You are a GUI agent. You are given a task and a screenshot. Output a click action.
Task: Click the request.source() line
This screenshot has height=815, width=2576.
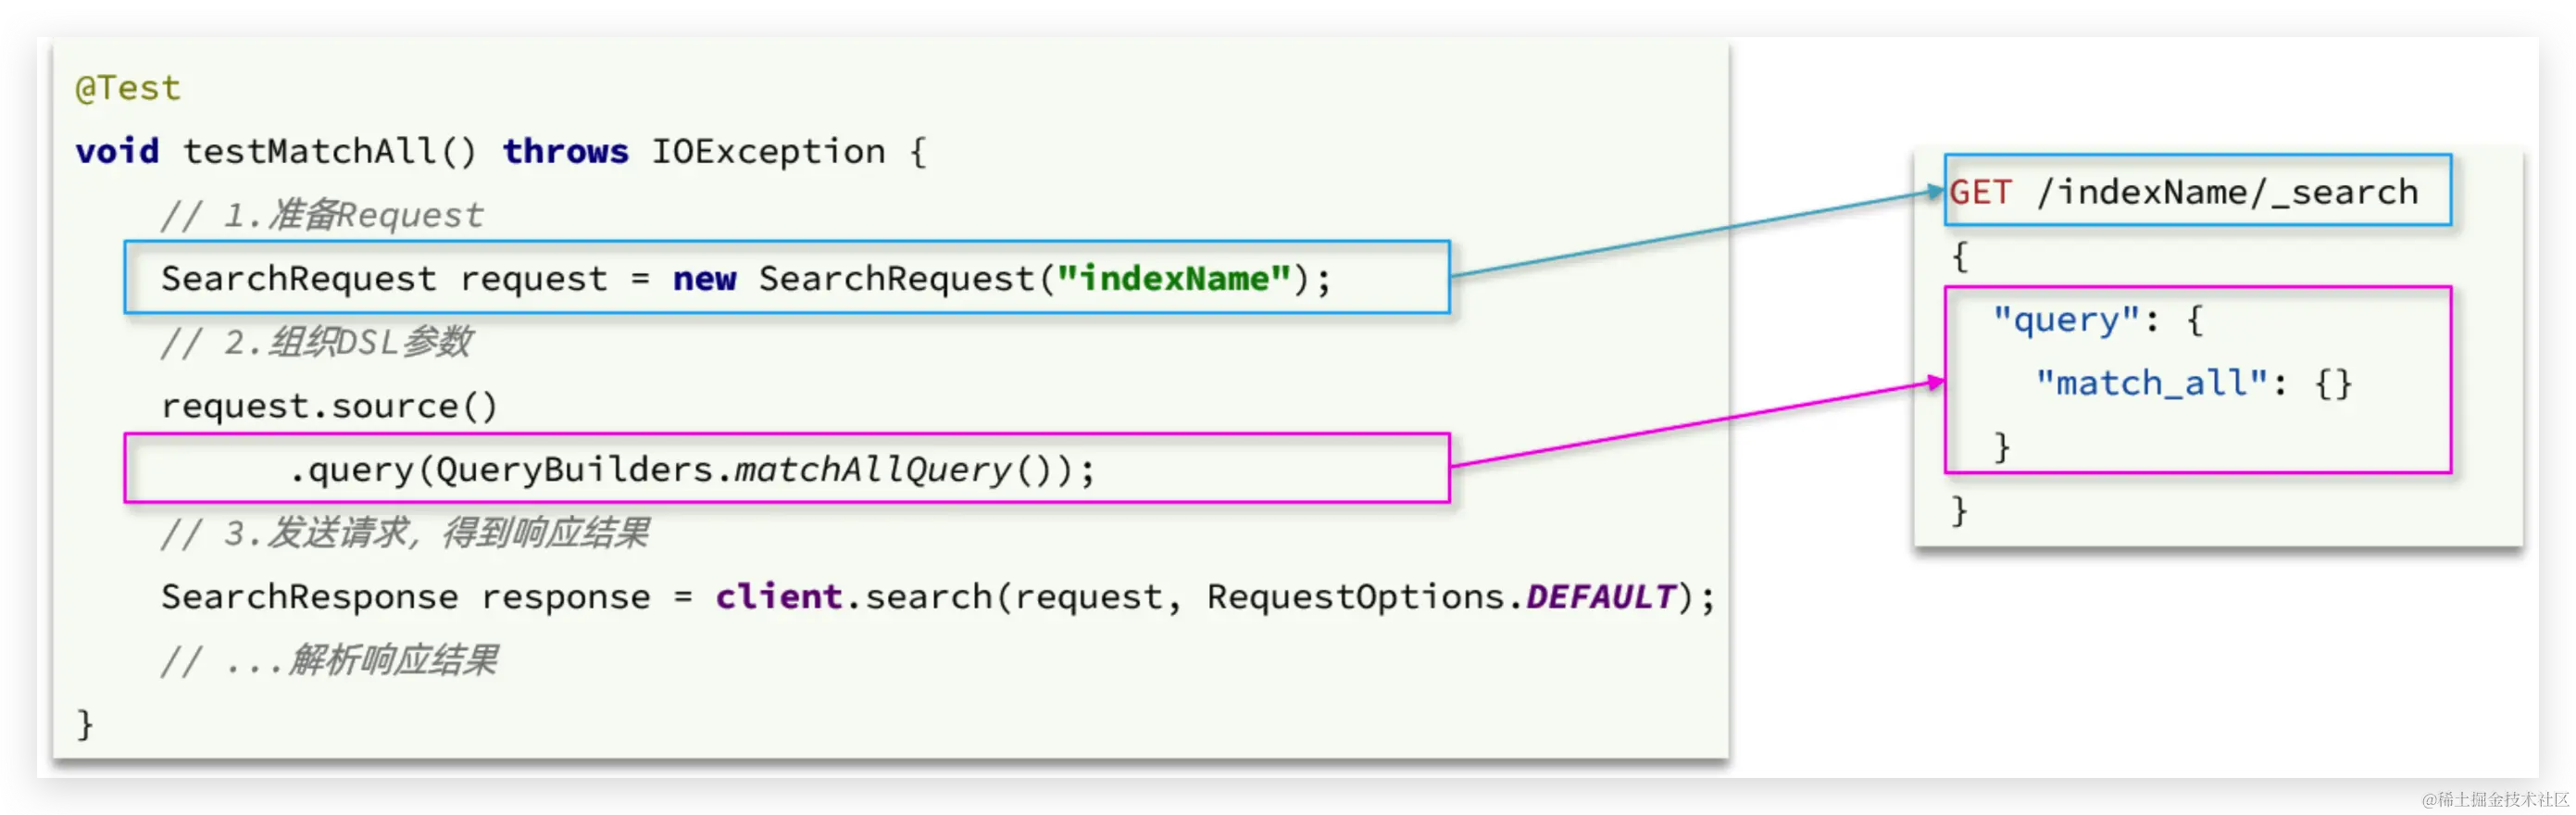[x=329, y=406]
